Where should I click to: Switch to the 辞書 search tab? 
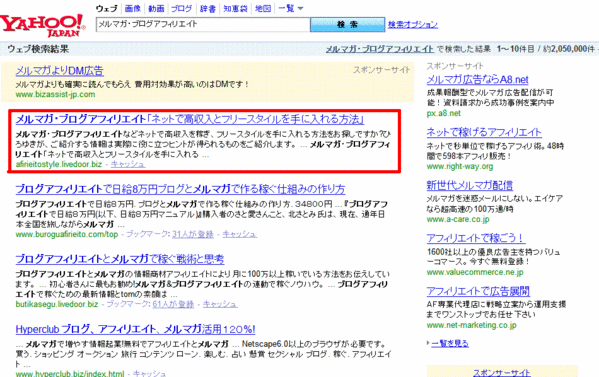tap(207, 8)
